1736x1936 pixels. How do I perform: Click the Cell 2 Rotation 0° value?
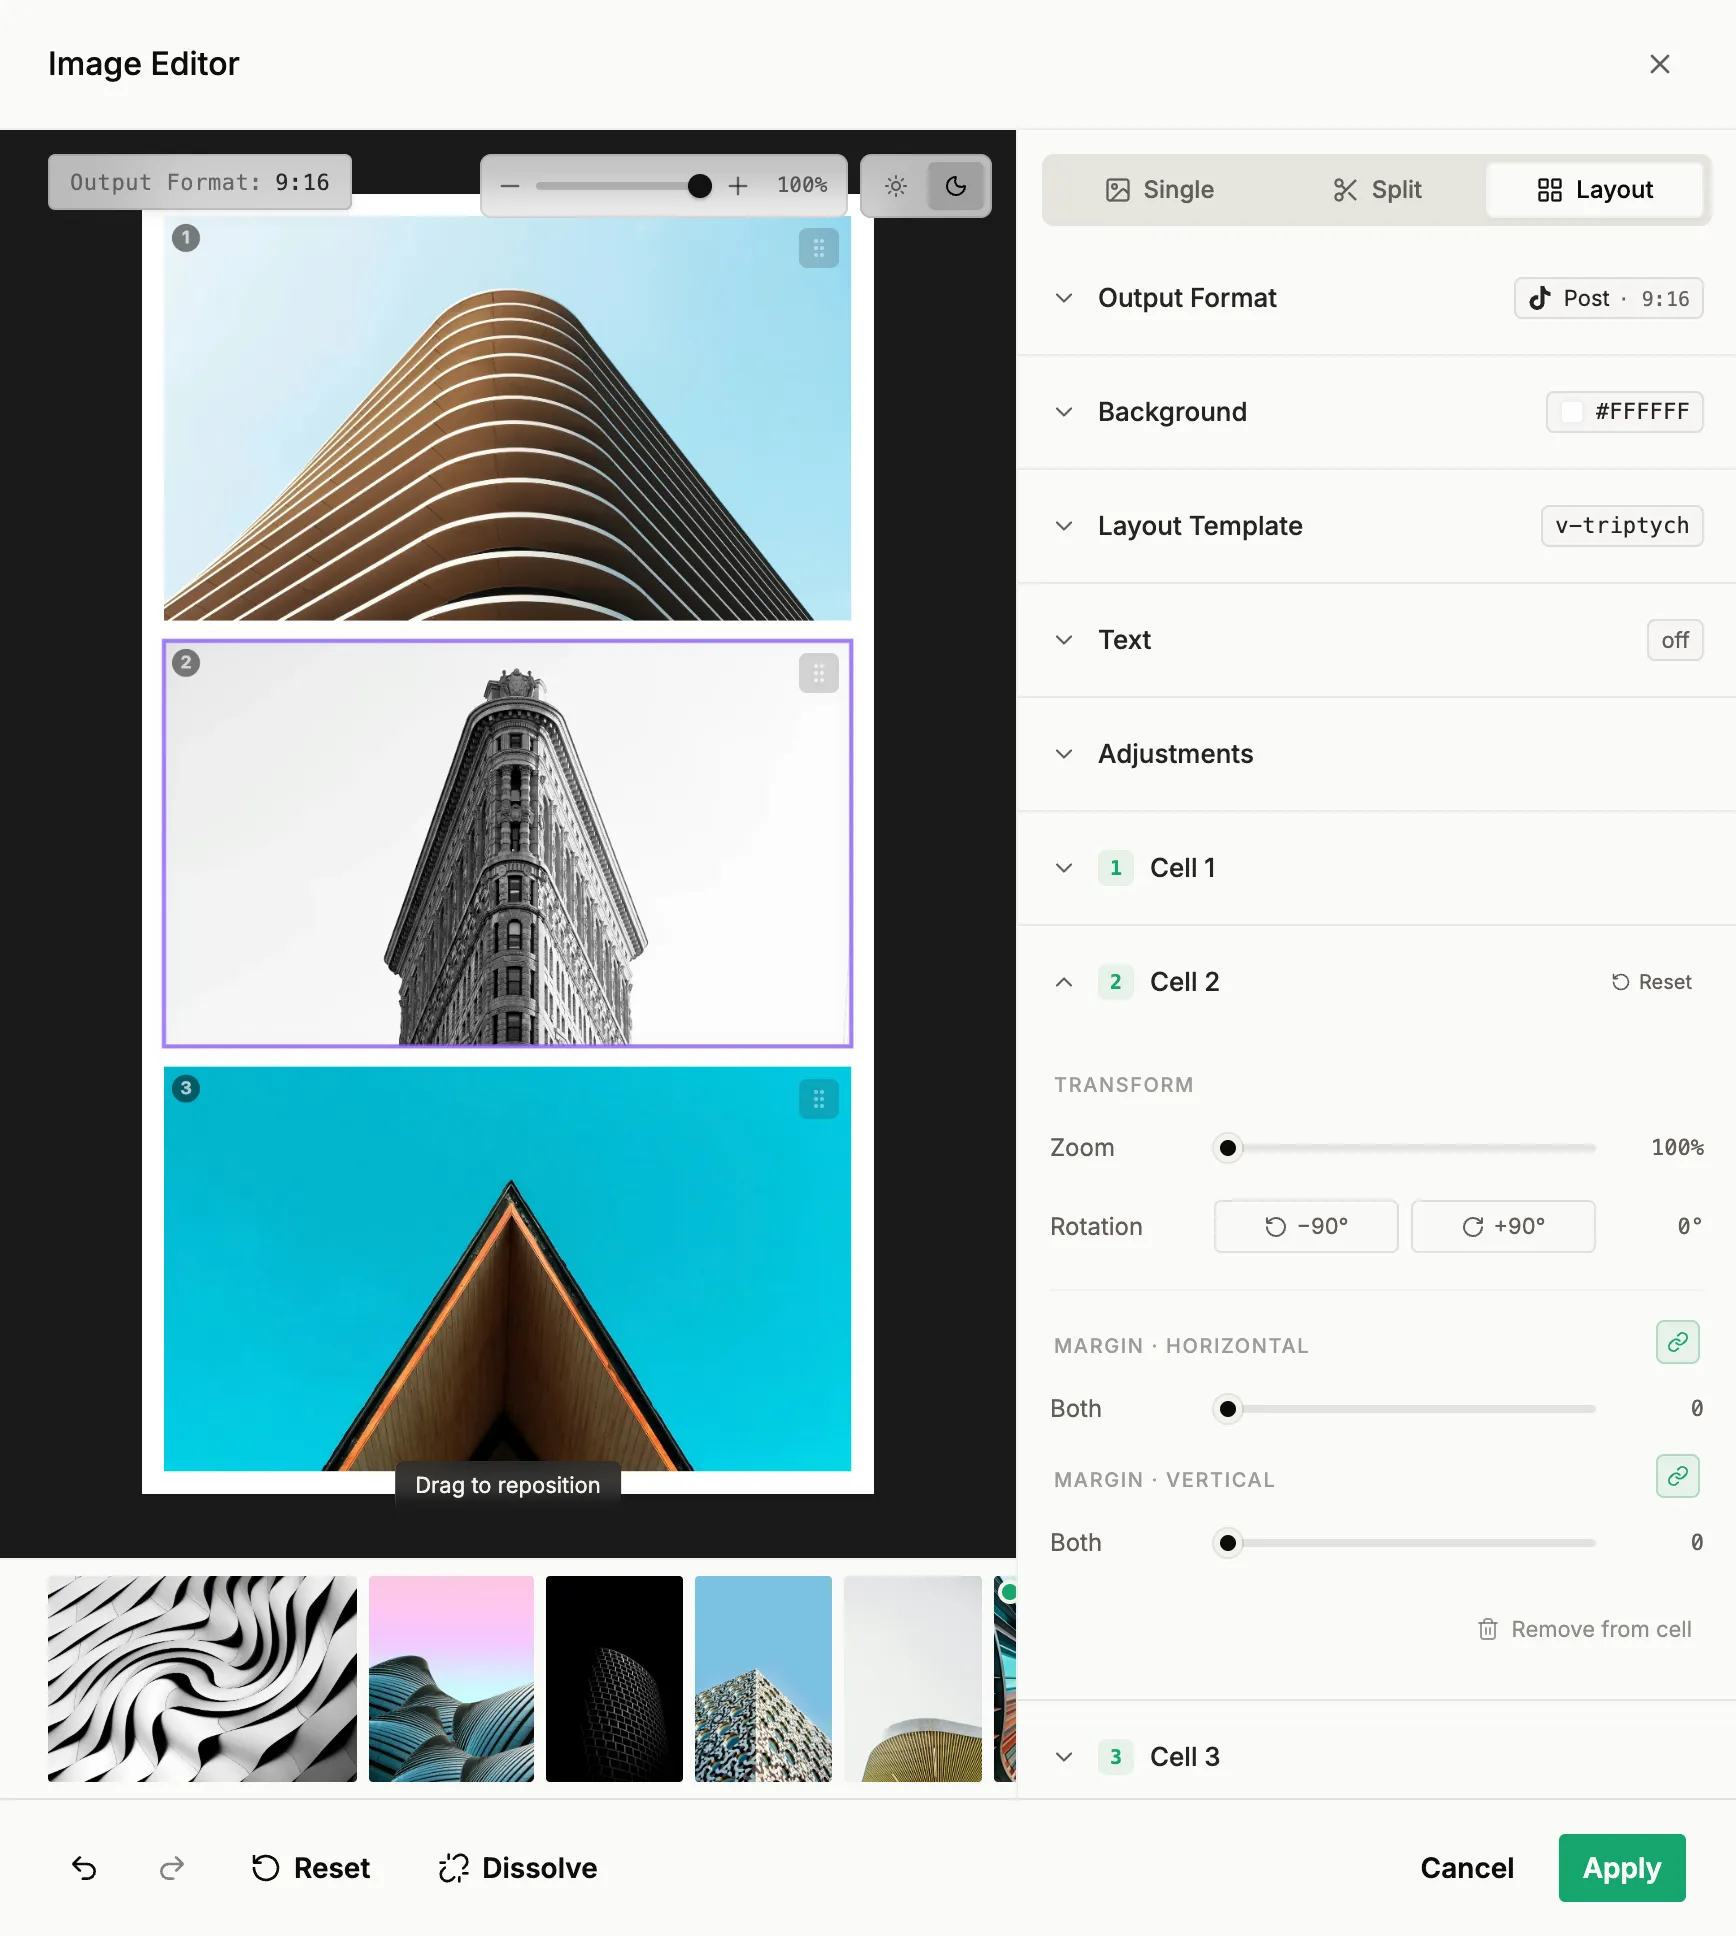(1690, 1226)
